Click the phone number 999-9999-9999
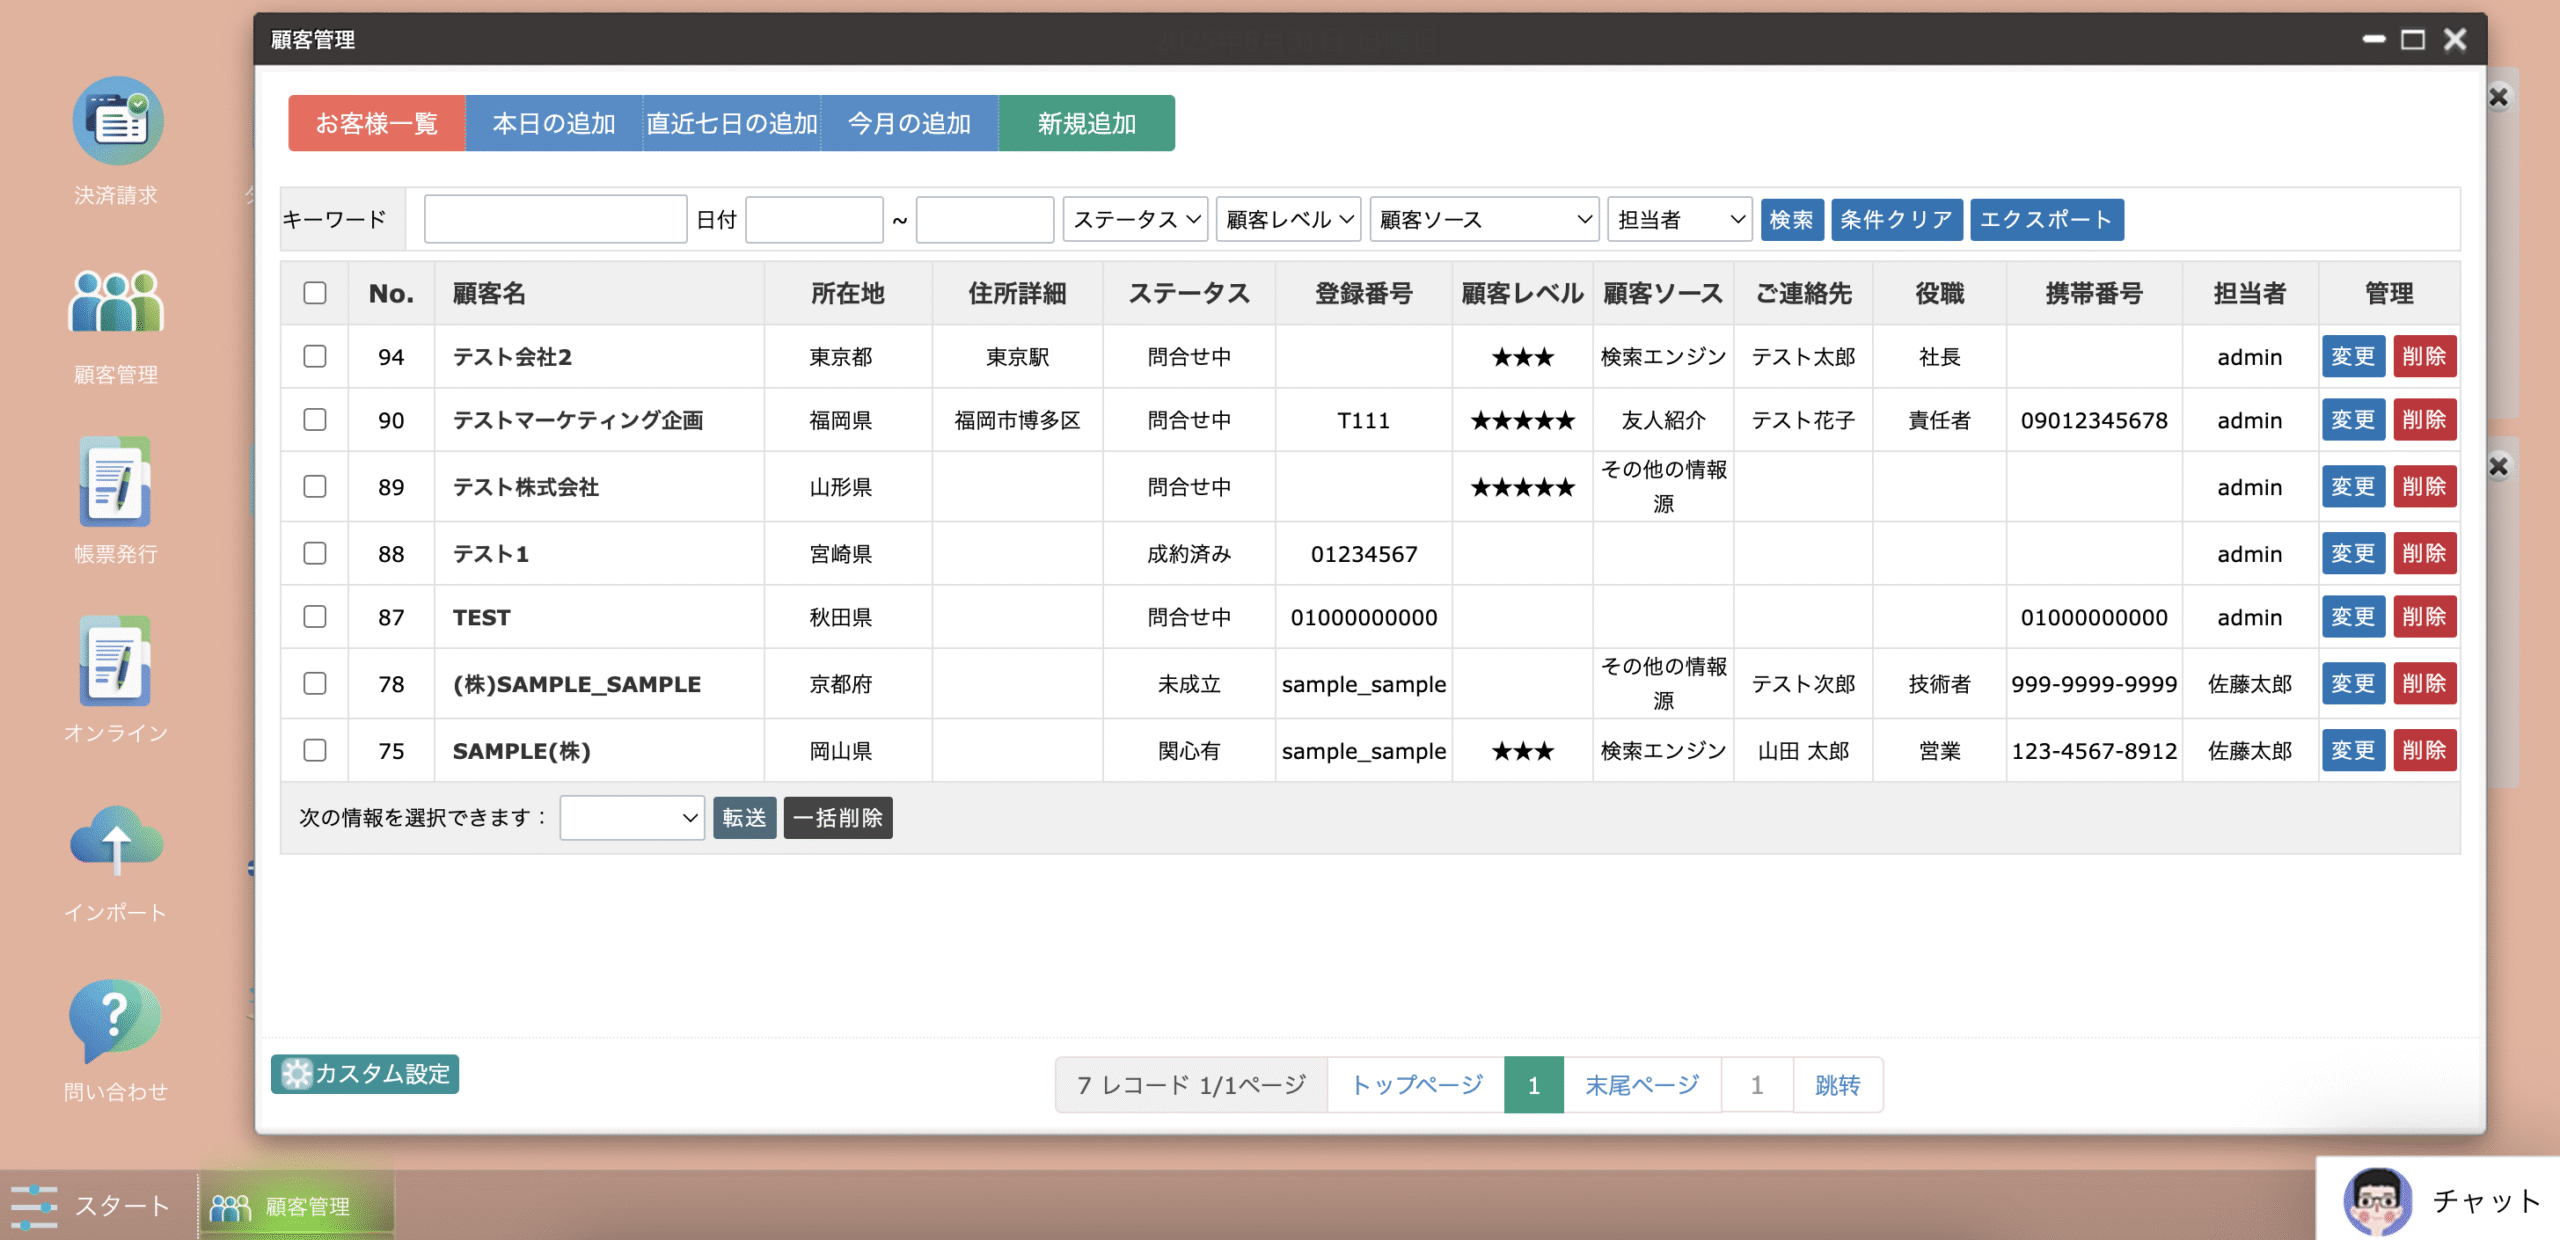Viewport: 2560px width, 1240px height. (2094, 685)
